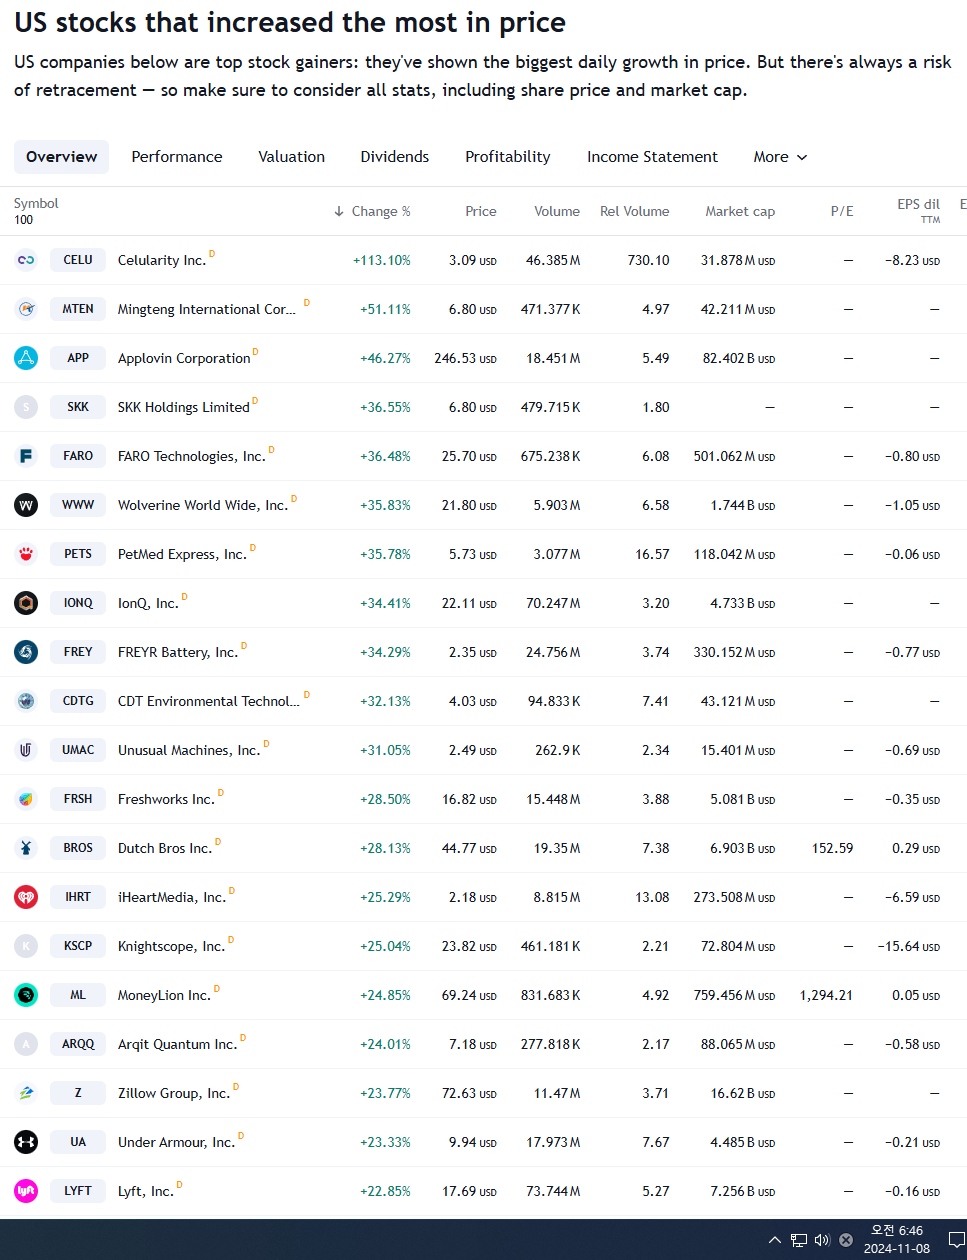
Task: Click the Unusual Machines logo icon
Action: [x=26, y=750]
